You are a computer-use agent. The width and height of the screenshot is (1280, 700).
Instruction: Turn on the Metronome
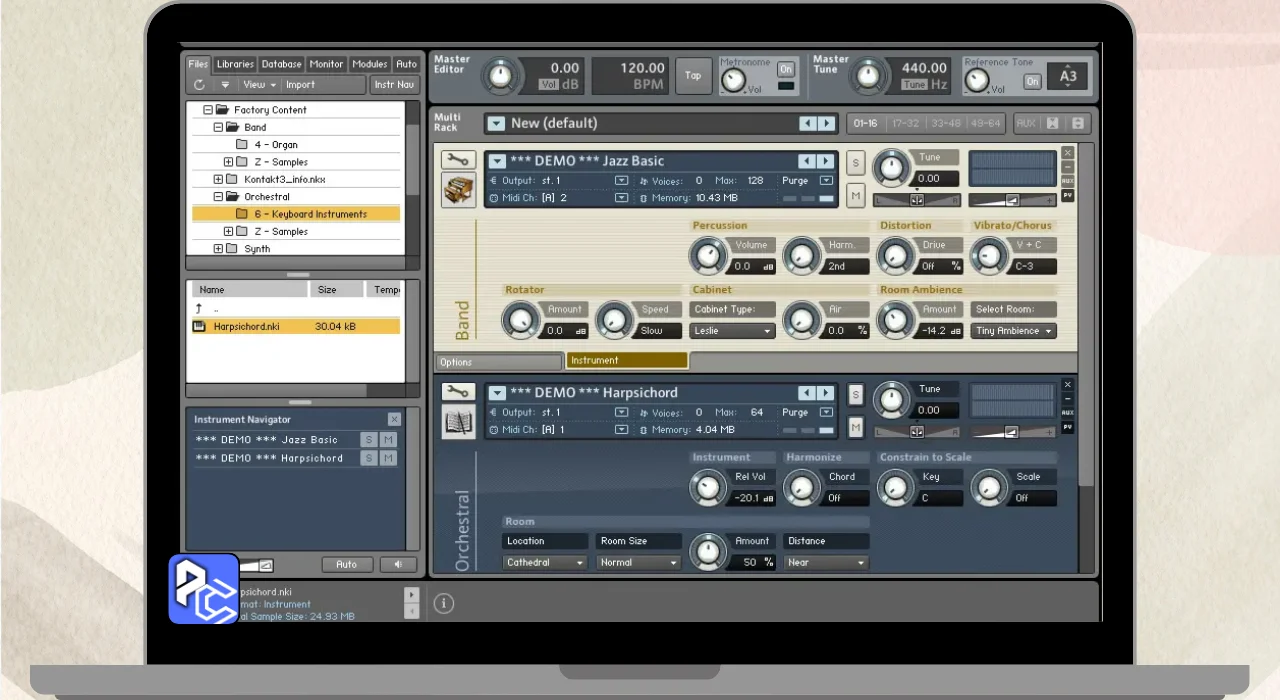[x=786, y=69]
